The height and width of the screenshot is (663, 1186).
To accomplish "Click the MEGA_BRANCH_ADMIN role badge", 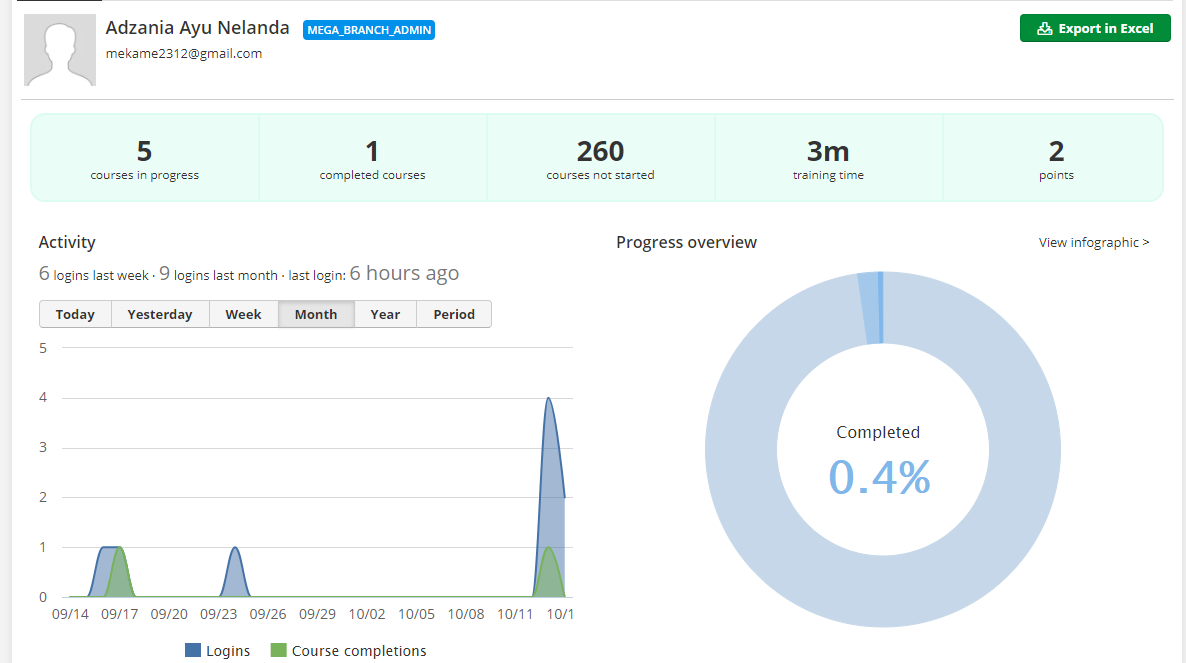I will pyautogui.click(x=369, y=30).
